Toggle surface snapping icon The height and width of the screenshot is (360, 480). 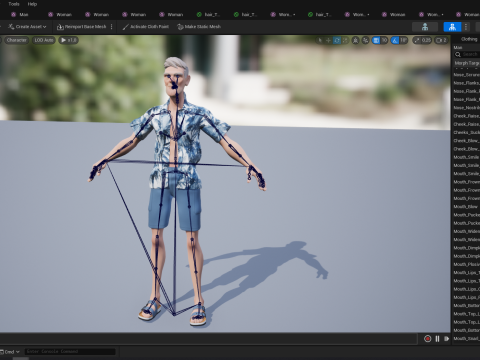(x=366, y=40)
